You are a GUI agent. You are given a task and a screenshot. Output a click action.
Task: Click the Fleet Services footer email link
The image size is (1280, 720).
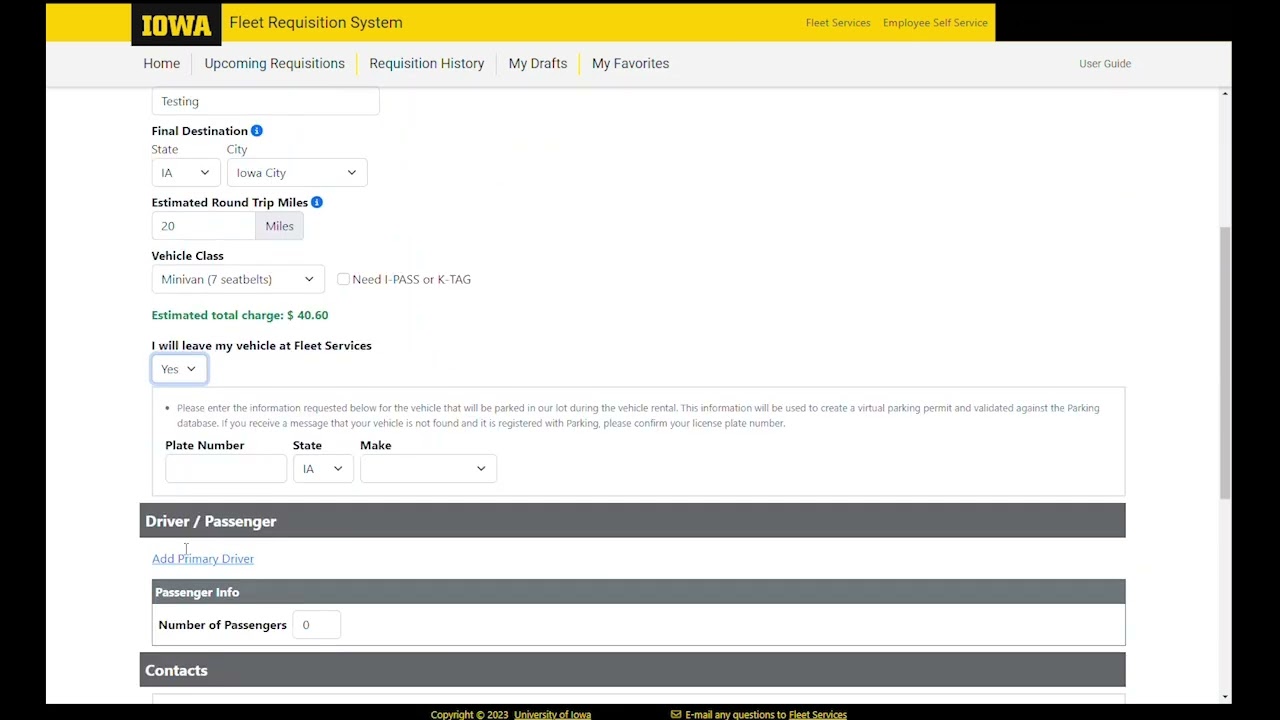[818, 714]
